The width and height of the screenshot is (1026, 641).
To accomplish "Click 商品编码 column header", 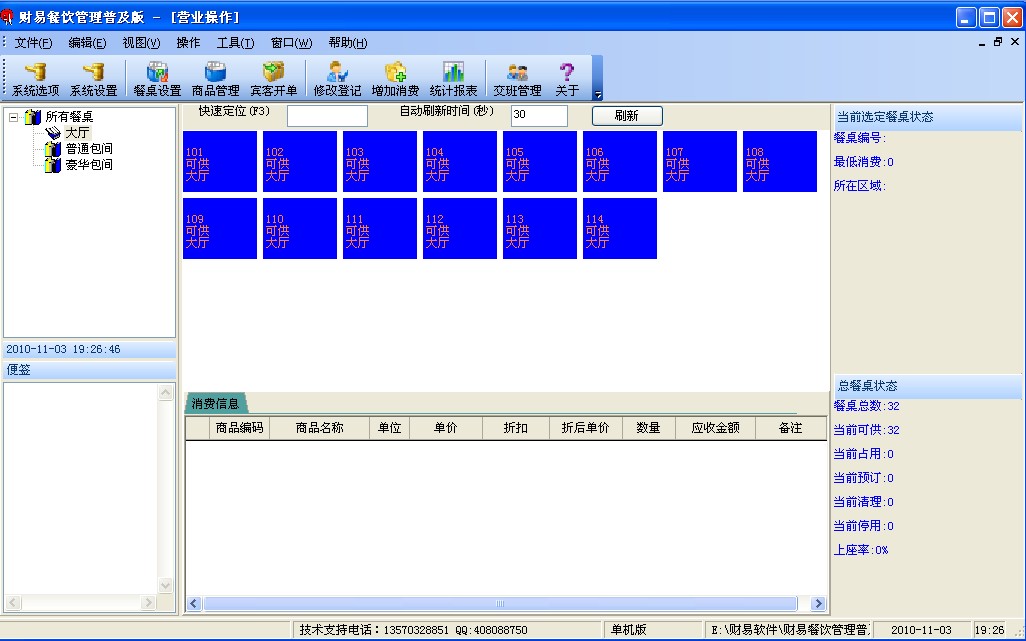I will (239, 428).
